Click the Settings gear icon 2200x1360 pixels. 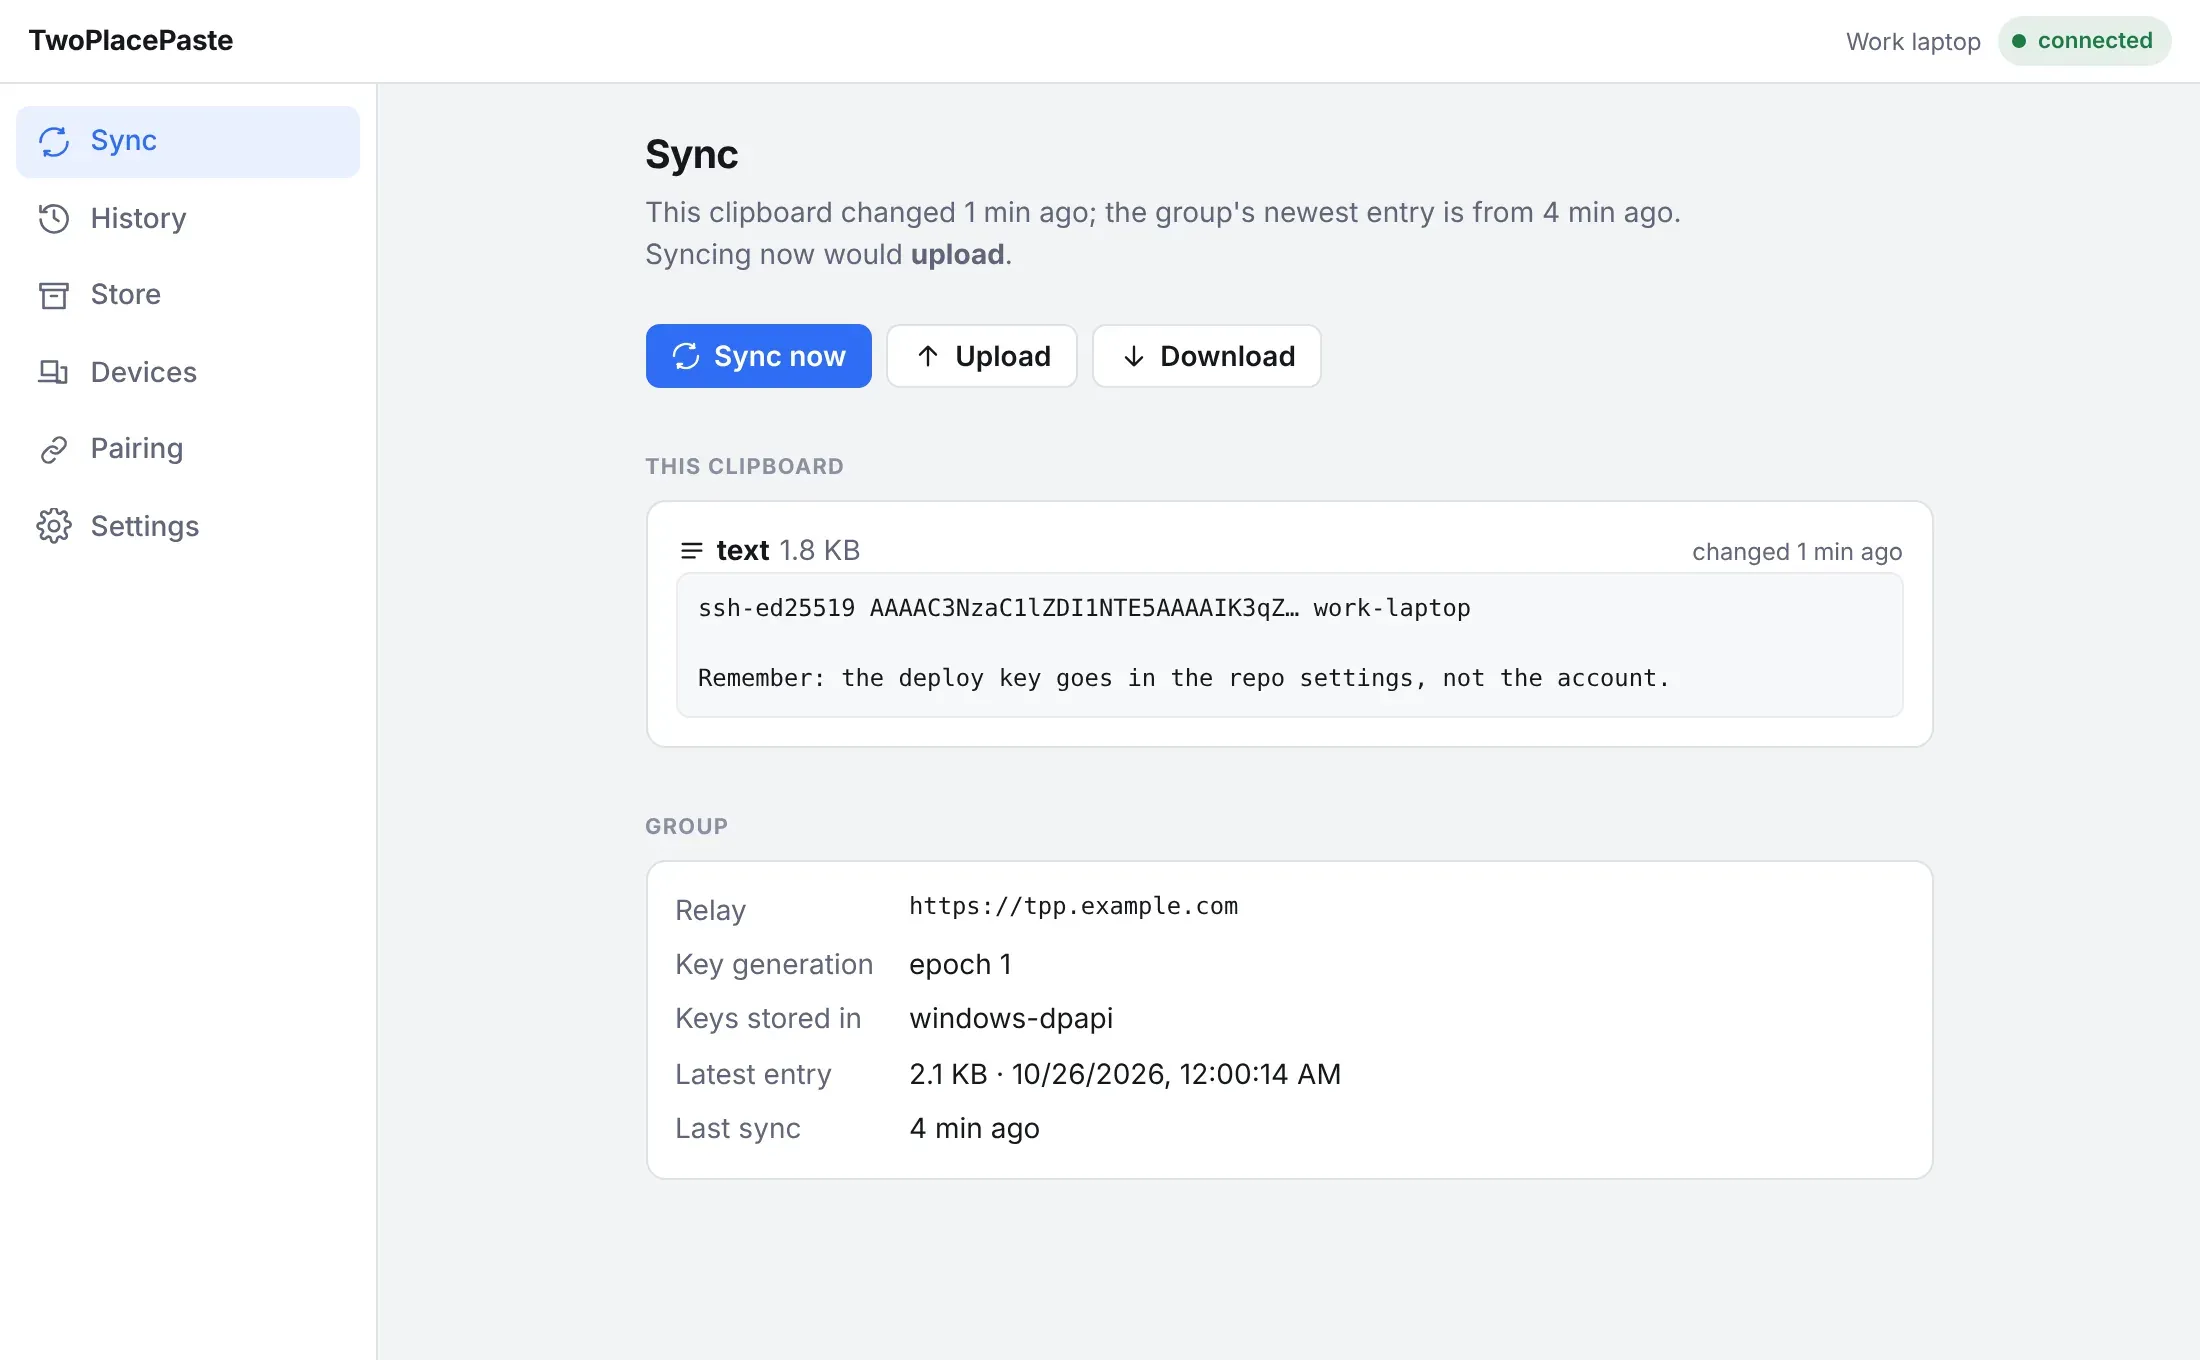(x=54, y=526)
